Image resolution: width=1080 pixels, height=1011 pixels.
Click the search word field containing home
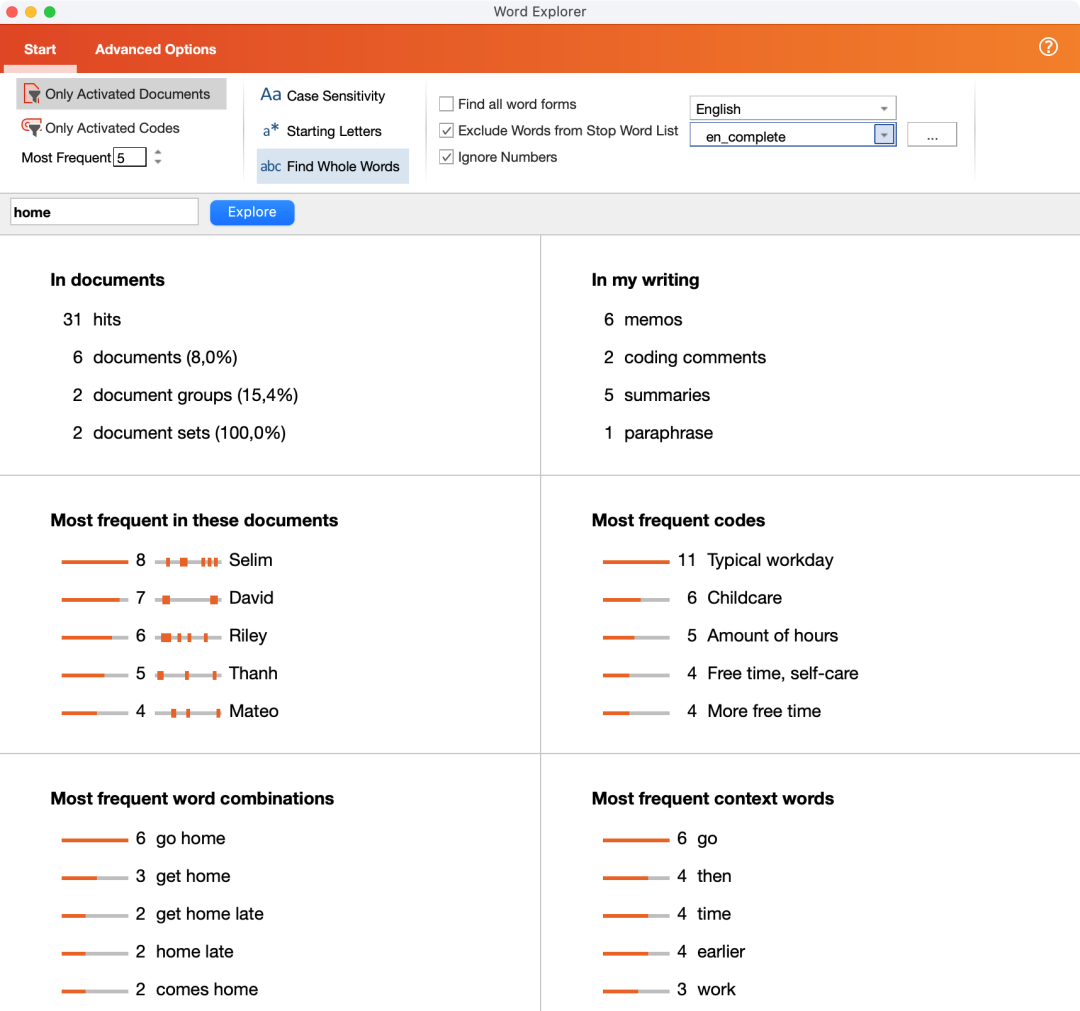tap(104, 211)
